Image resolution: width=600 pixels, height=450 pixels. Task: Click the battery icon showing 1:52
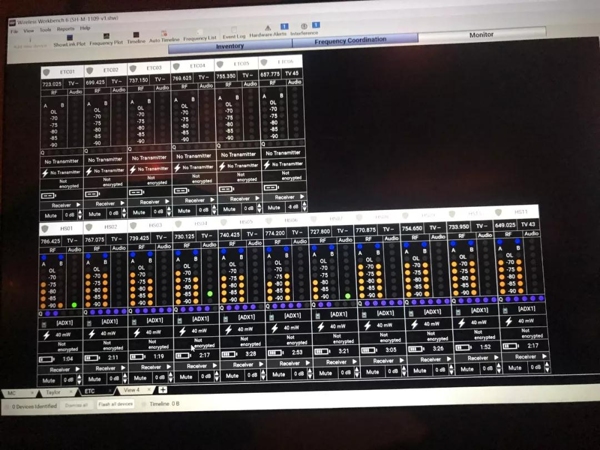[463, 348]
